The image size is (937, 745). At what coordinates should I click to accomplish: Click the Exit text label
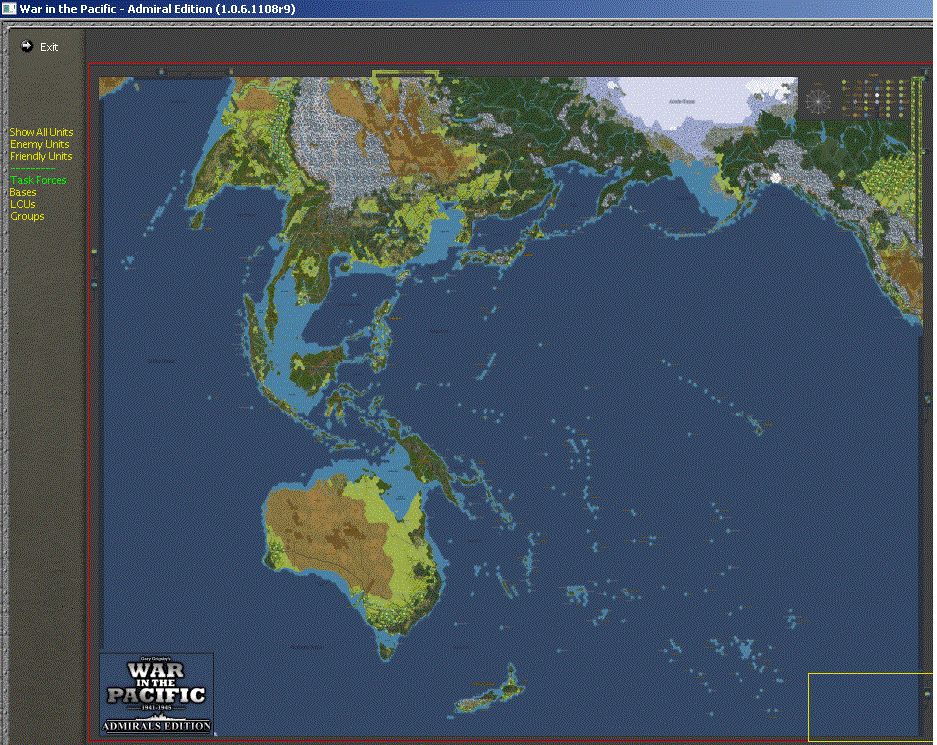[49, 47]
